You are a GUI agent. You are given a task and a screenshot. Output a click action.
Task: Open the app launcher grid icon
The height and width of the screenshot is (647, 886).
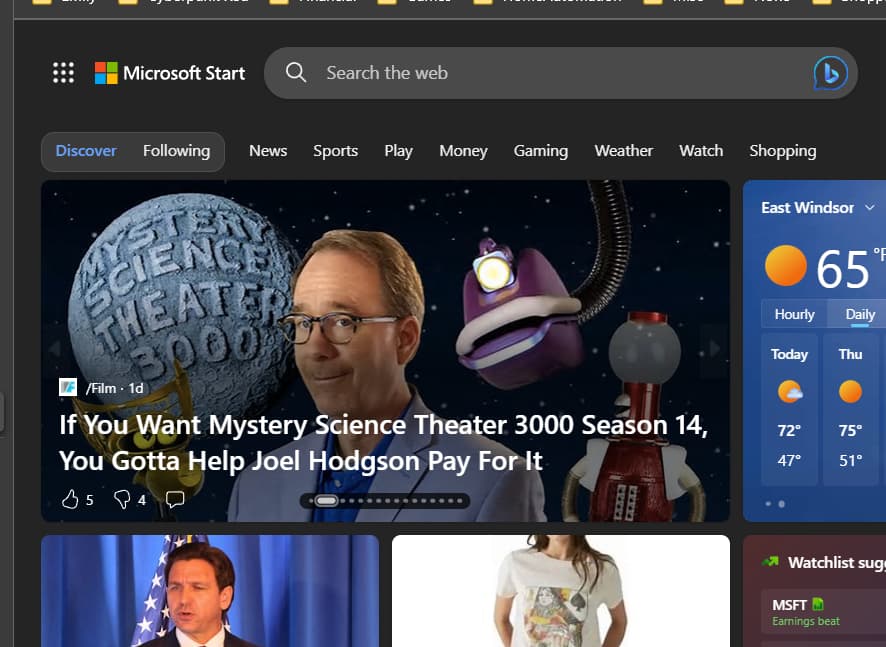coord(63,73)
